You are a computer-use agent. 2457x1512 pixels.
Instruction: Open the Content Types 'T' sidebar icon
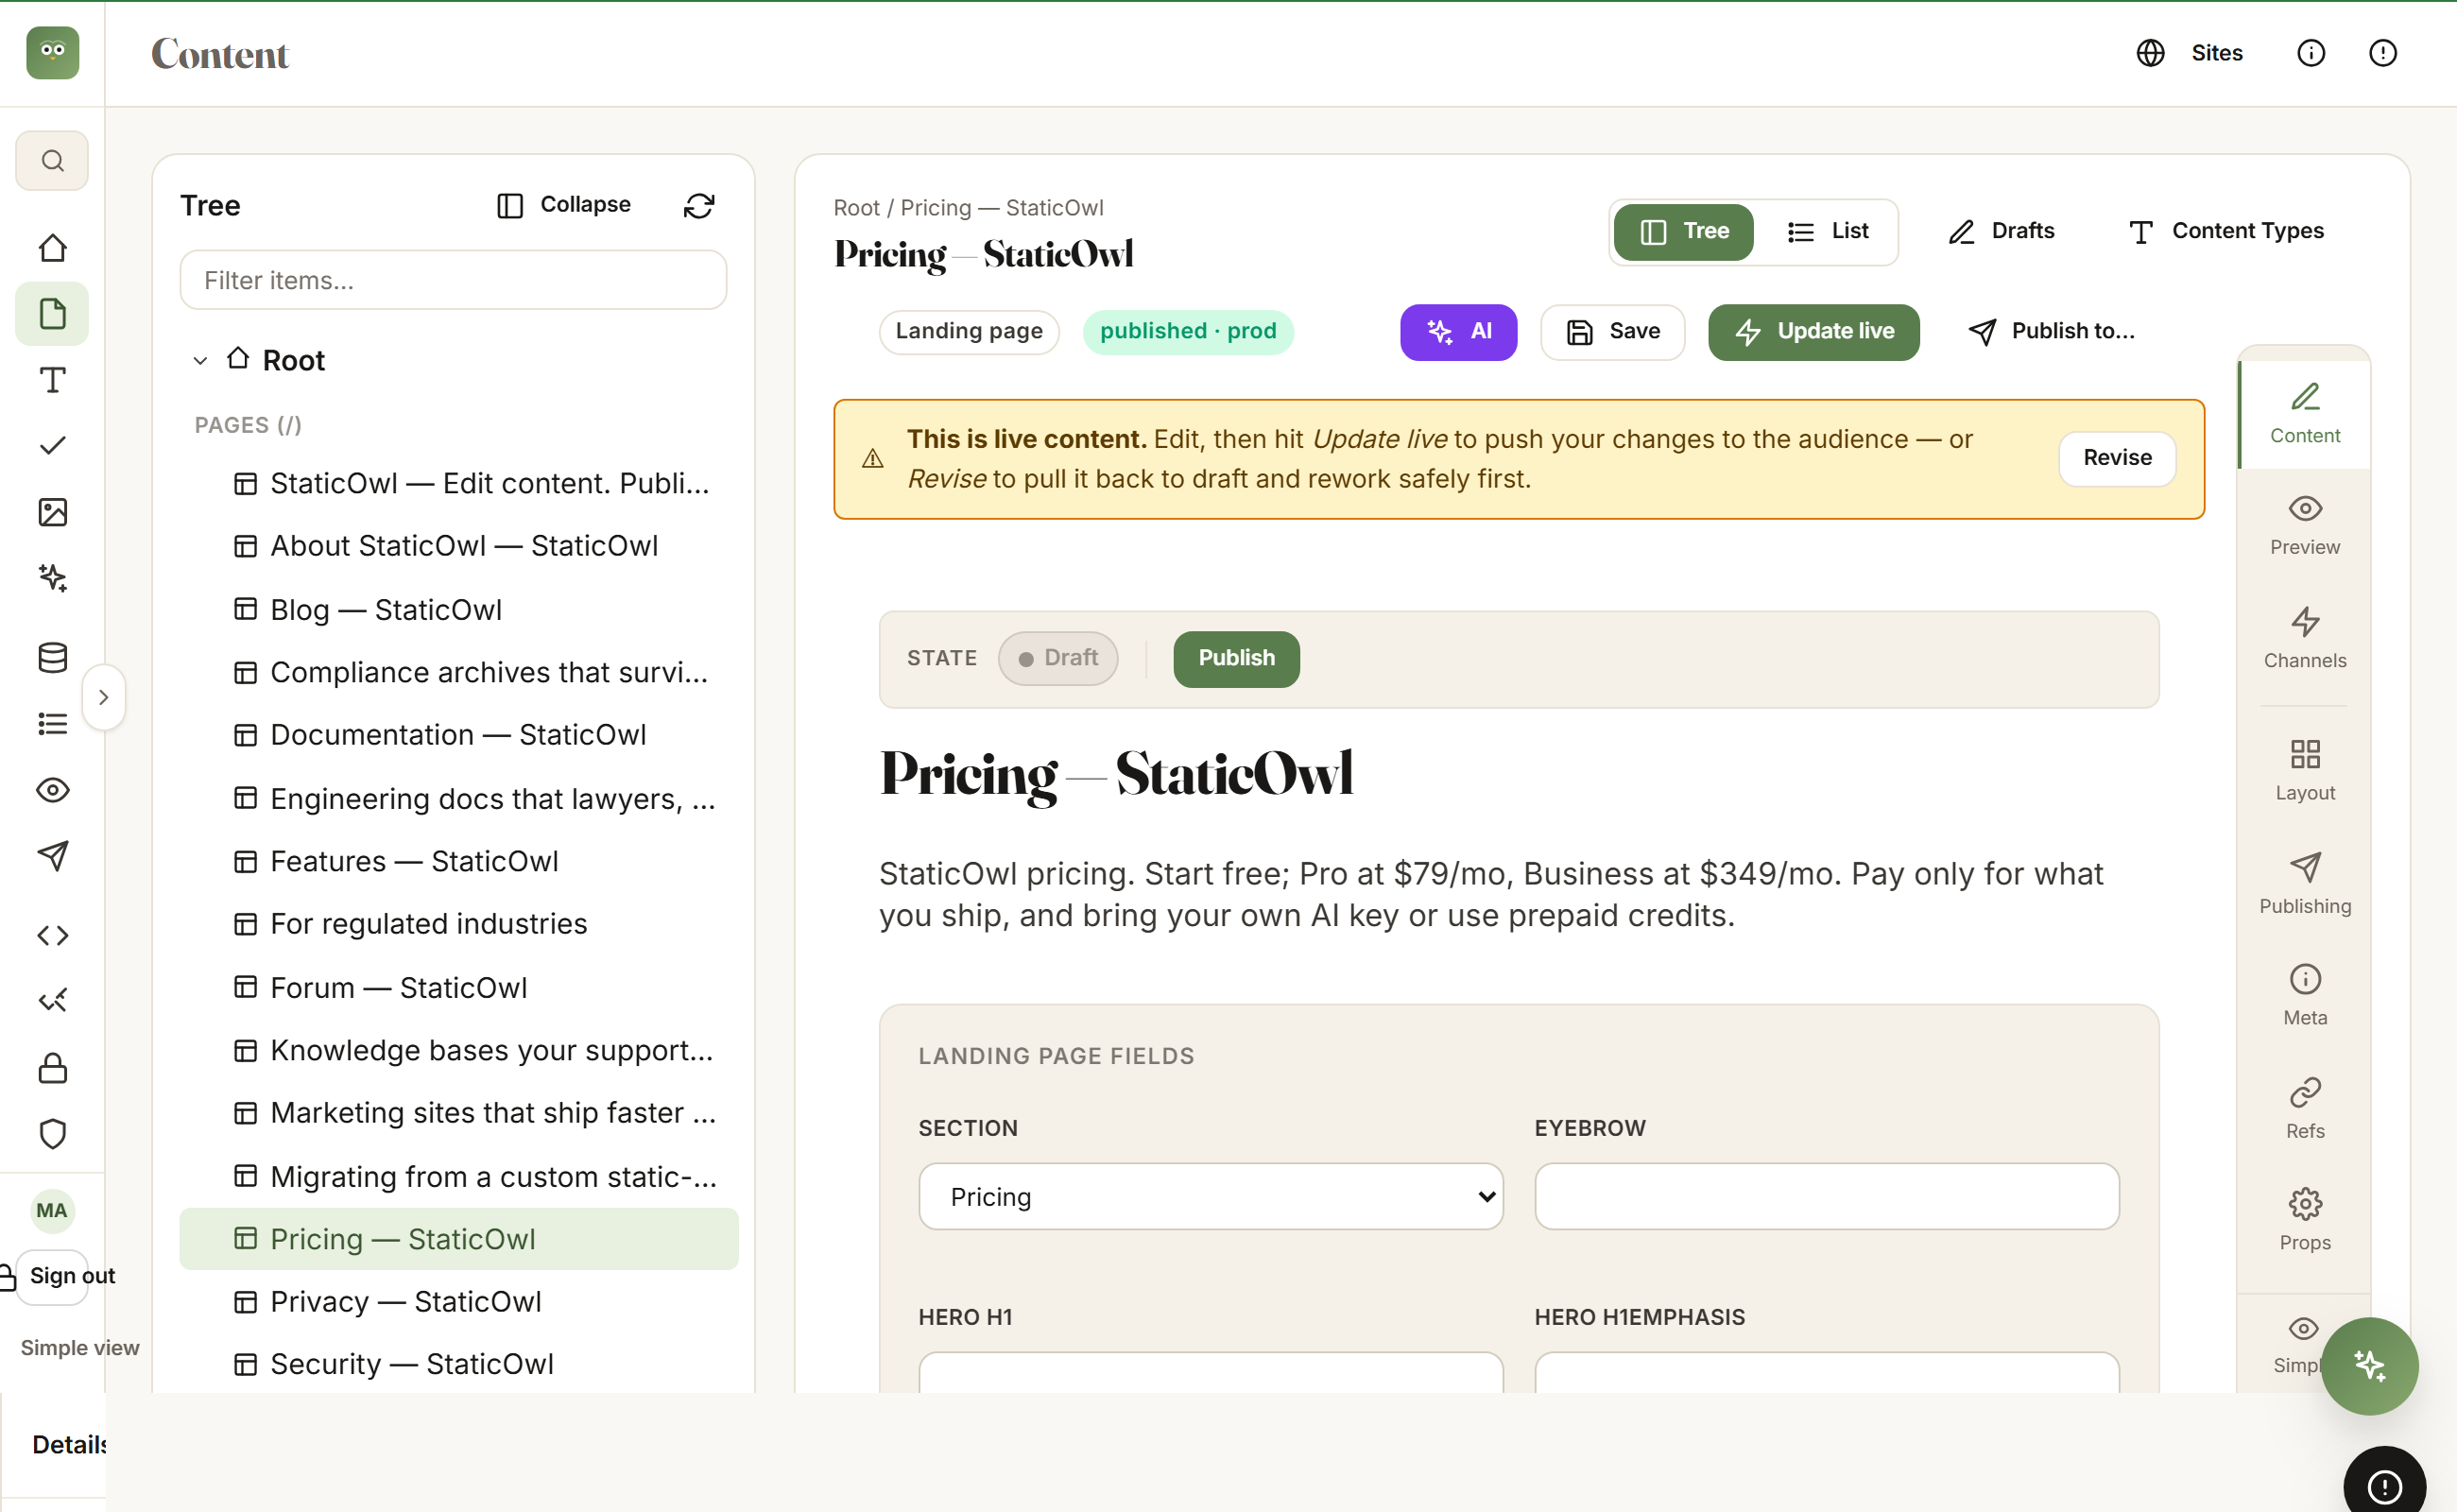[52, 380]
